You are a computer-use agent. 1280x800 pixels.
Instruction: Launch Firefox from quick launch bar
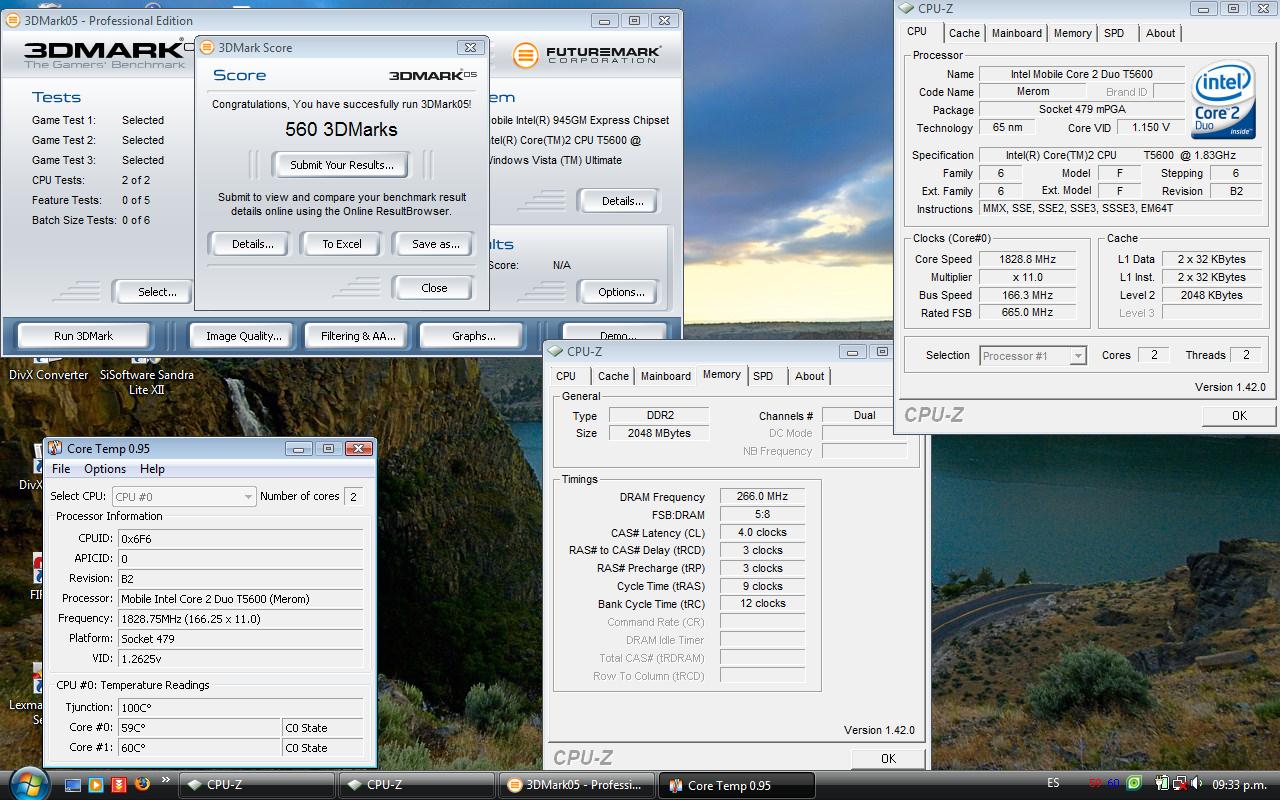pos(142,784)
